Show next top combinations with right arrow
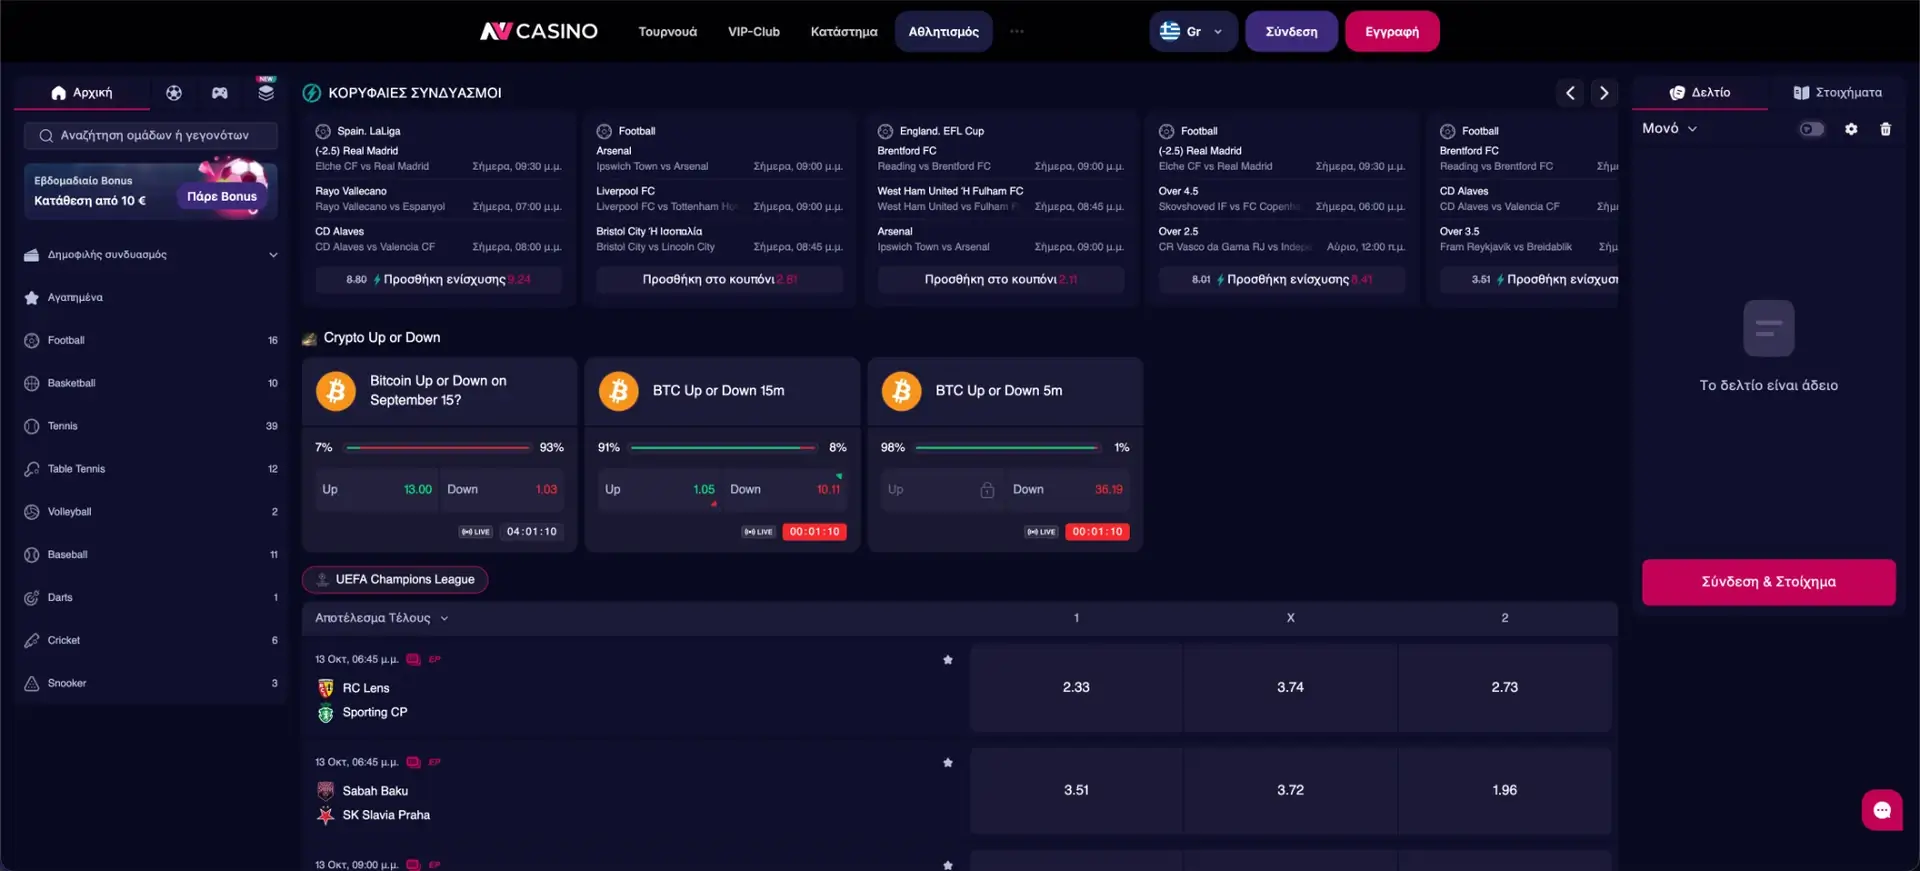 [x=1604, y=93]
